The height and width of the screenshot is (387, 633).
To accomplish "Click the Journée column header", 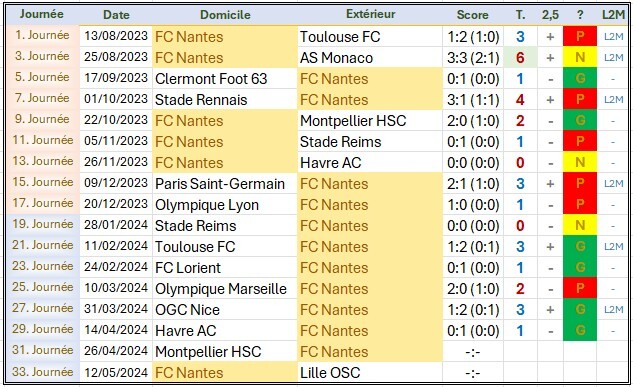I will click(42, 14).
